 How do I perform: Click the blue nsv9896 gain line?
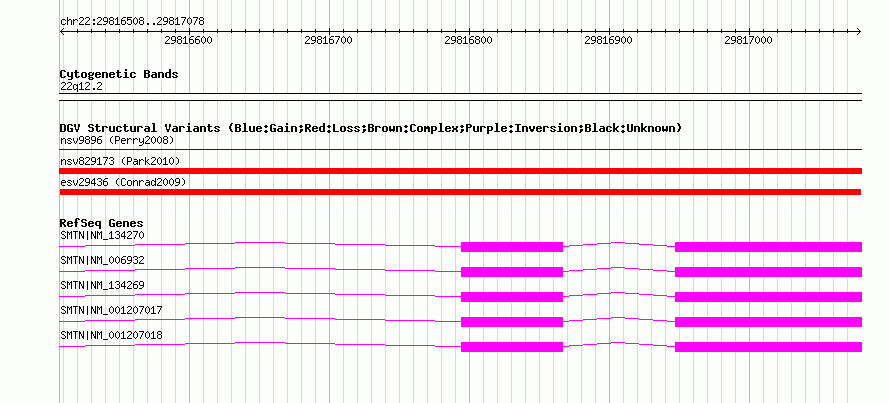click(x=461, y=150)
